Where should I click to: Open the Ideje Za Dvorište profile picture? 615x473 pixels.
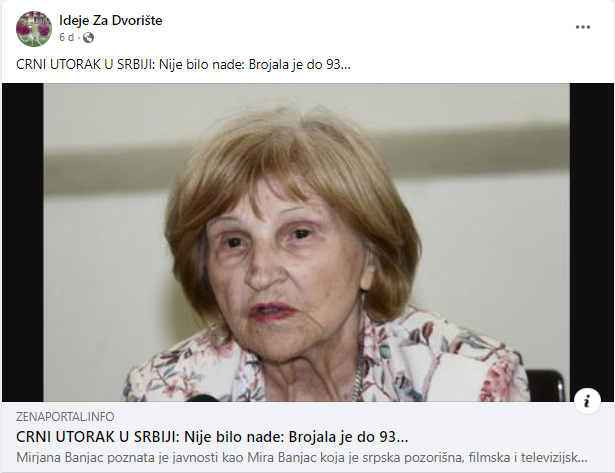[34, 29]
